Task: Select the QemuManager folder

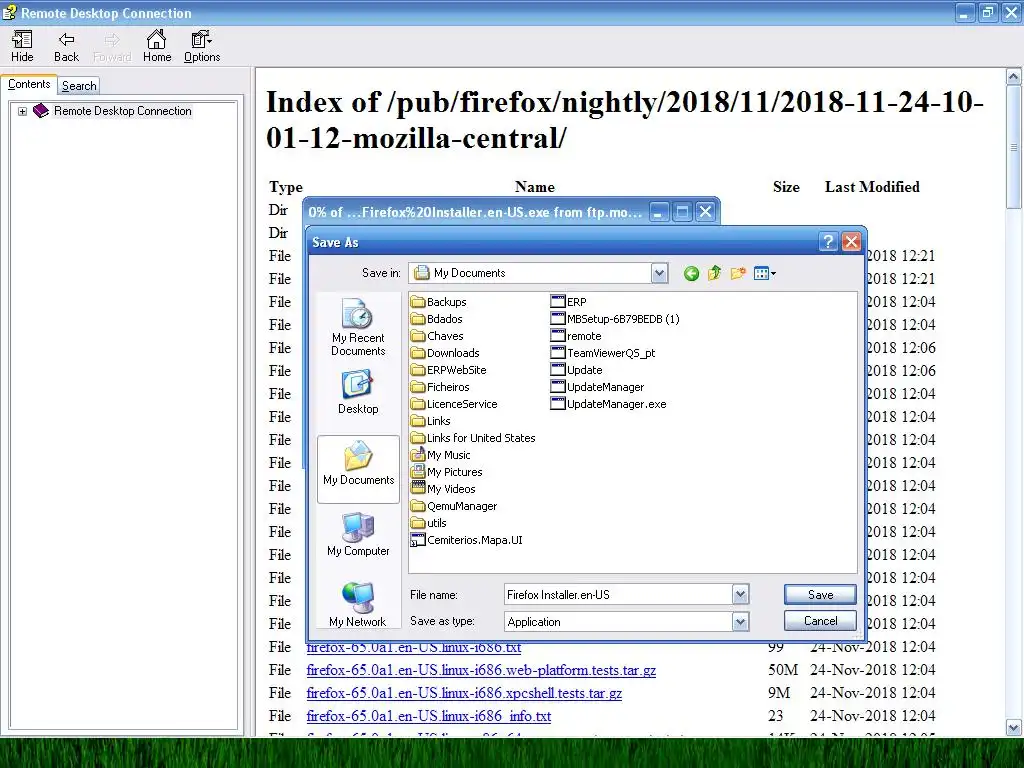Action: point(454,505)
